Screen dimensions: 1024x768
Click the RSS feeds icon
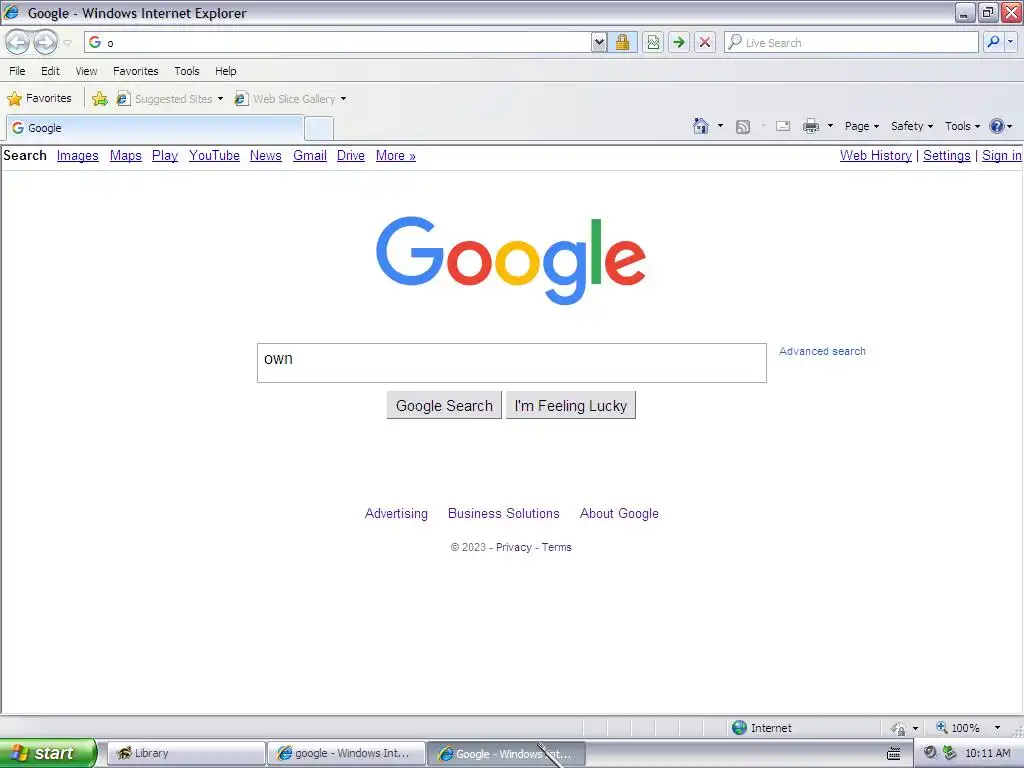743,127
